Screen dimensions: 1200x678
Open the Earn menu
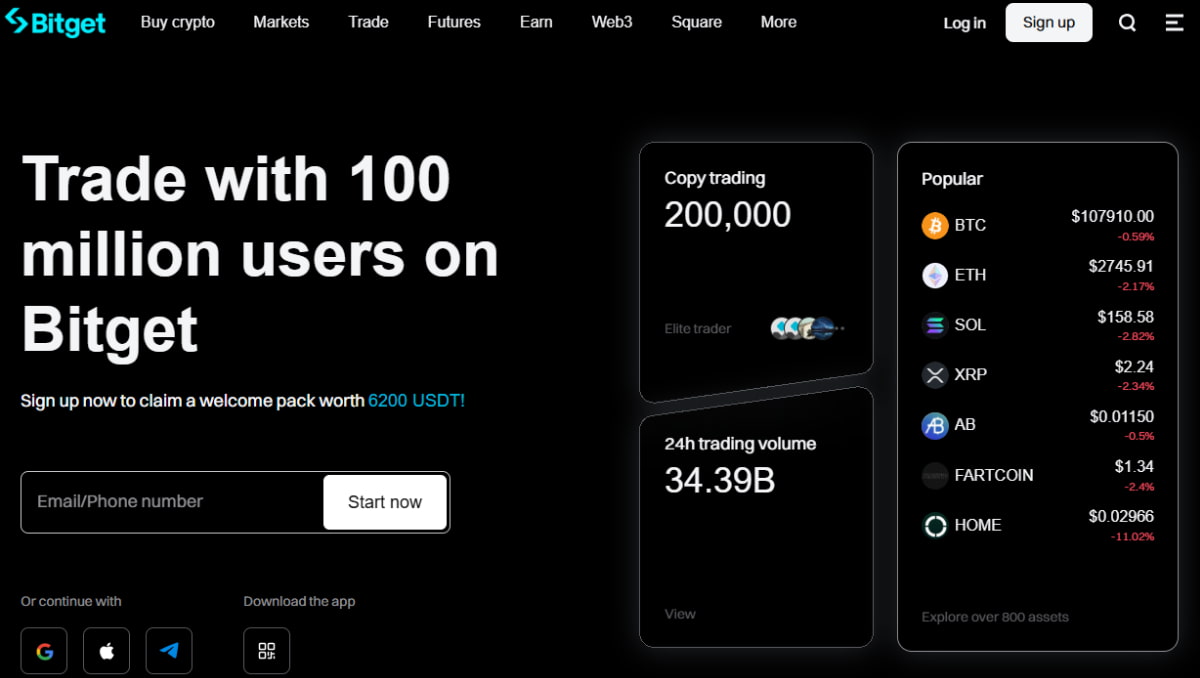coord(536,22)
